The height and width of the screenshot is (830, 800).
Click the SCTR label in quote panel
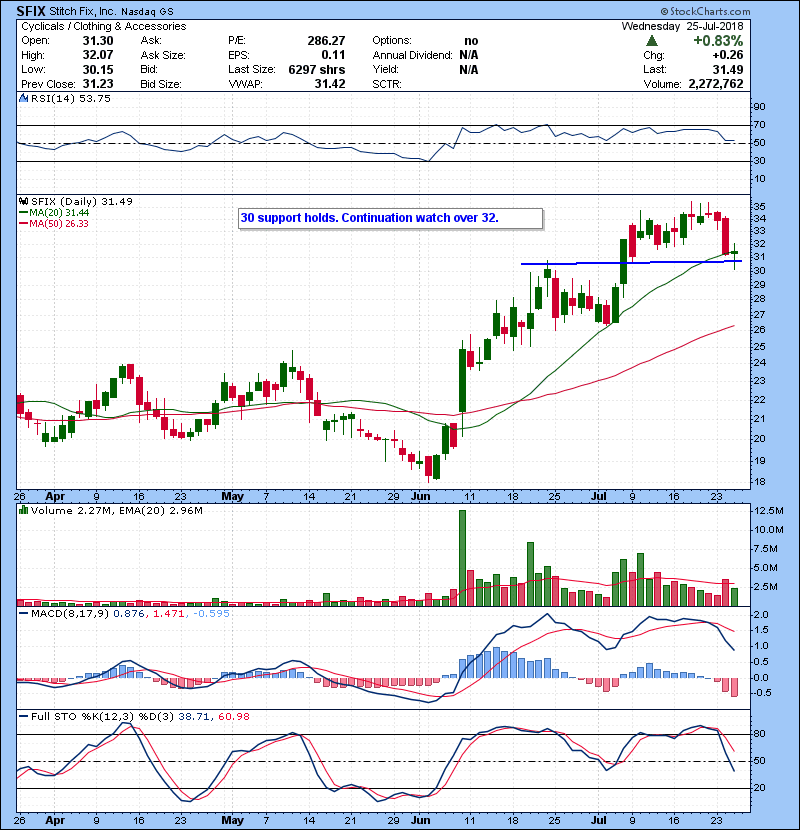[386, 84]
